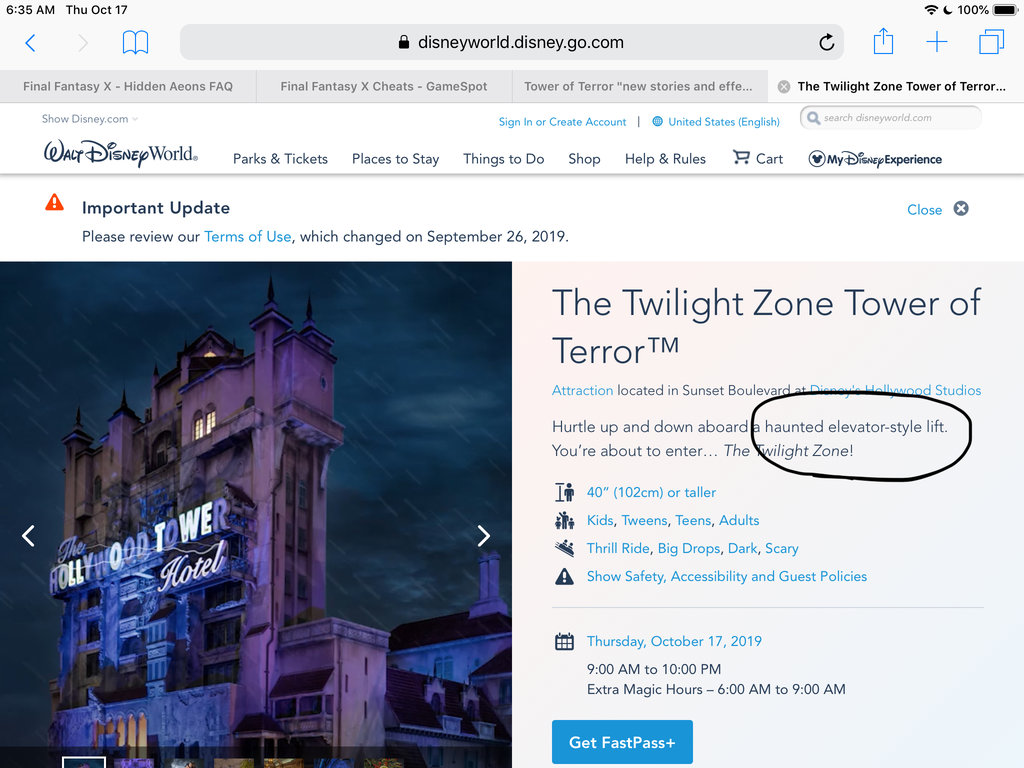This screenshot has width=1024, height=768.
Task: Switch to Final Fantasy X Hidden Aeons FAQ tab
Action: (128, 86)
